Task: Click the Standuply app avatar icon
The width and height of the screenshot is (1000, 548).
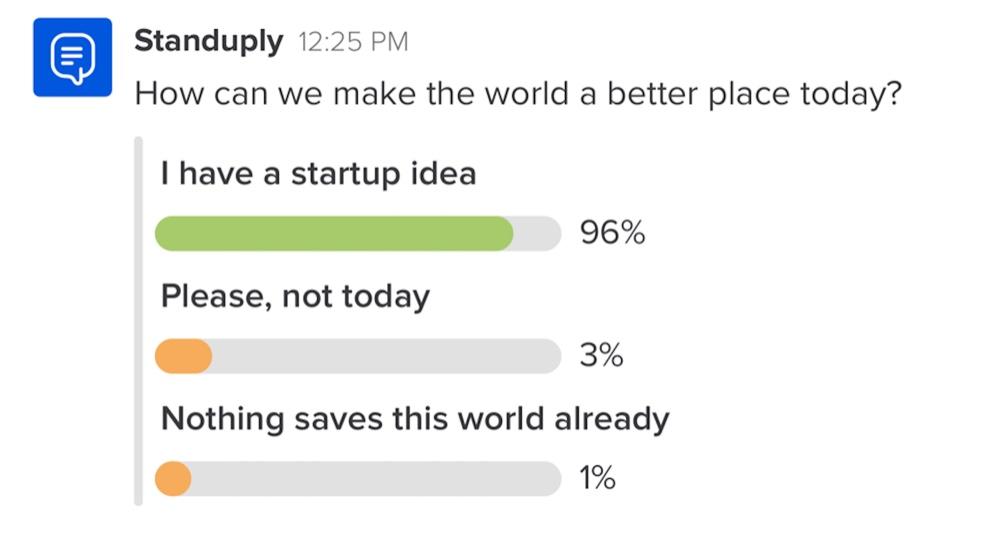Action: [73, 57]
